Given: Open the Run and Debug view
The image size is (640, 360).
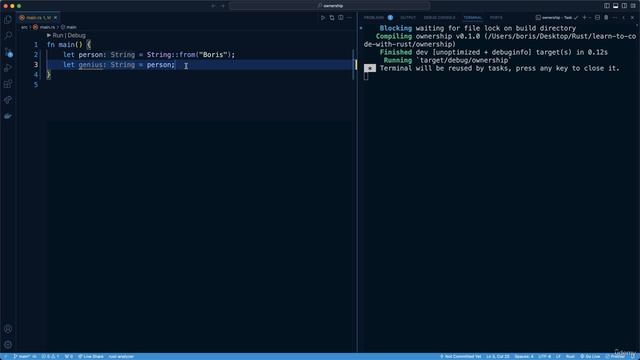Looking at the screenshot, I should tap(8, 68).
